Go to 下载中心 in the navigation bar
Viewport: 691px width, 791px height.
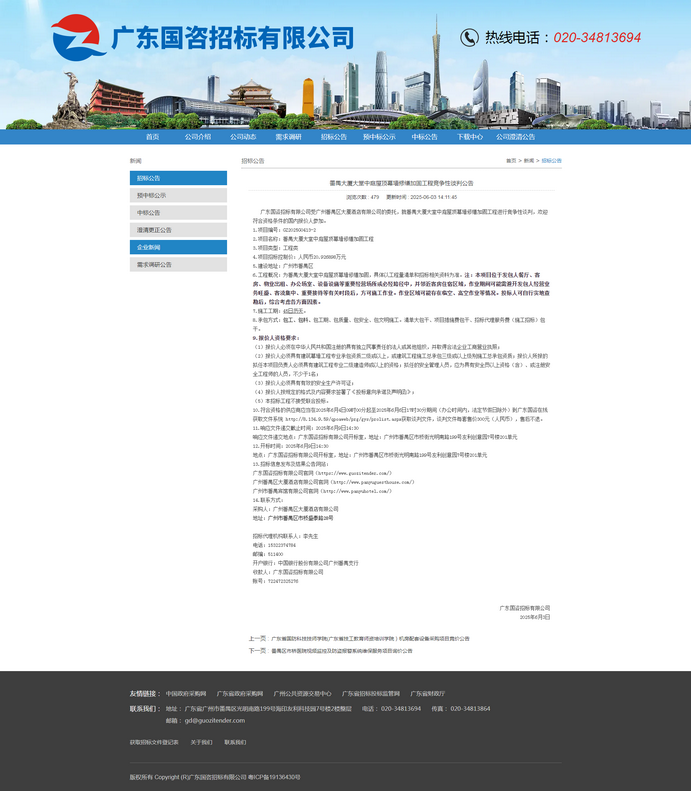(470, 137)
